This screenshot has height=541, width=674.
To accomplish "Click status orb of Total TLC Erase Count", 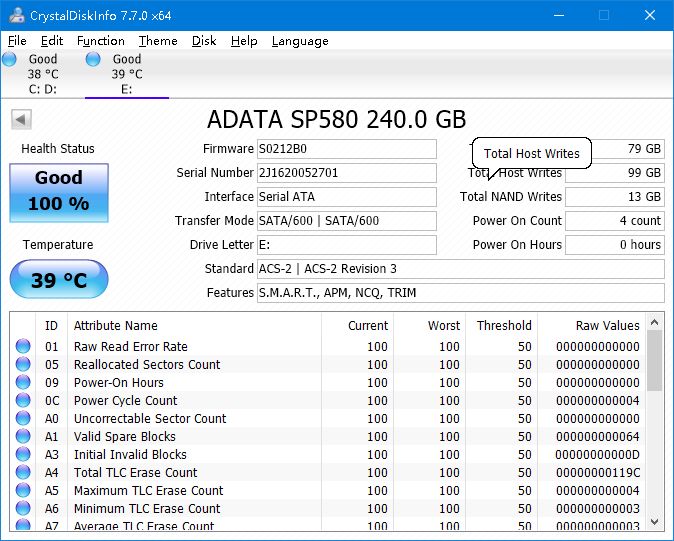I will point(23,473).
